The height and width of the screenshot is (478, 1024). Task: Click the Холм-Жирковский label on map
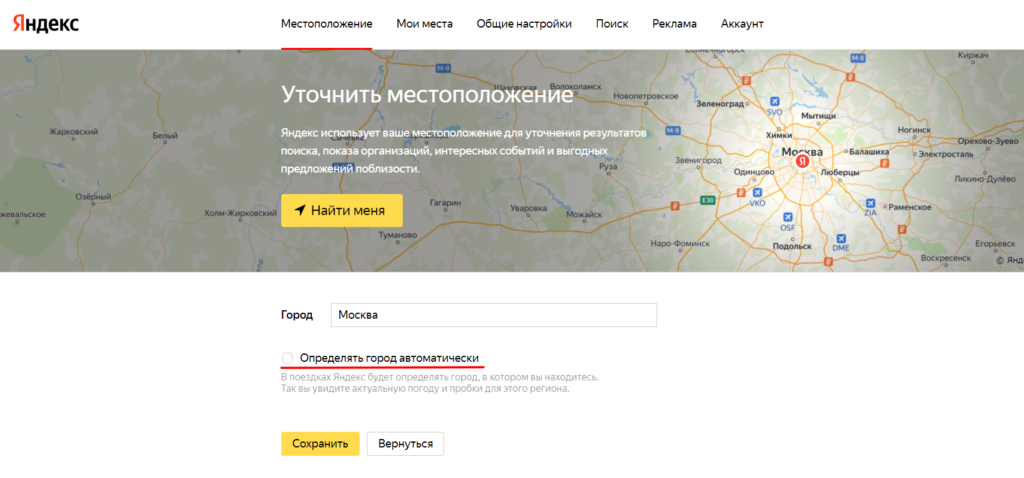240,213
